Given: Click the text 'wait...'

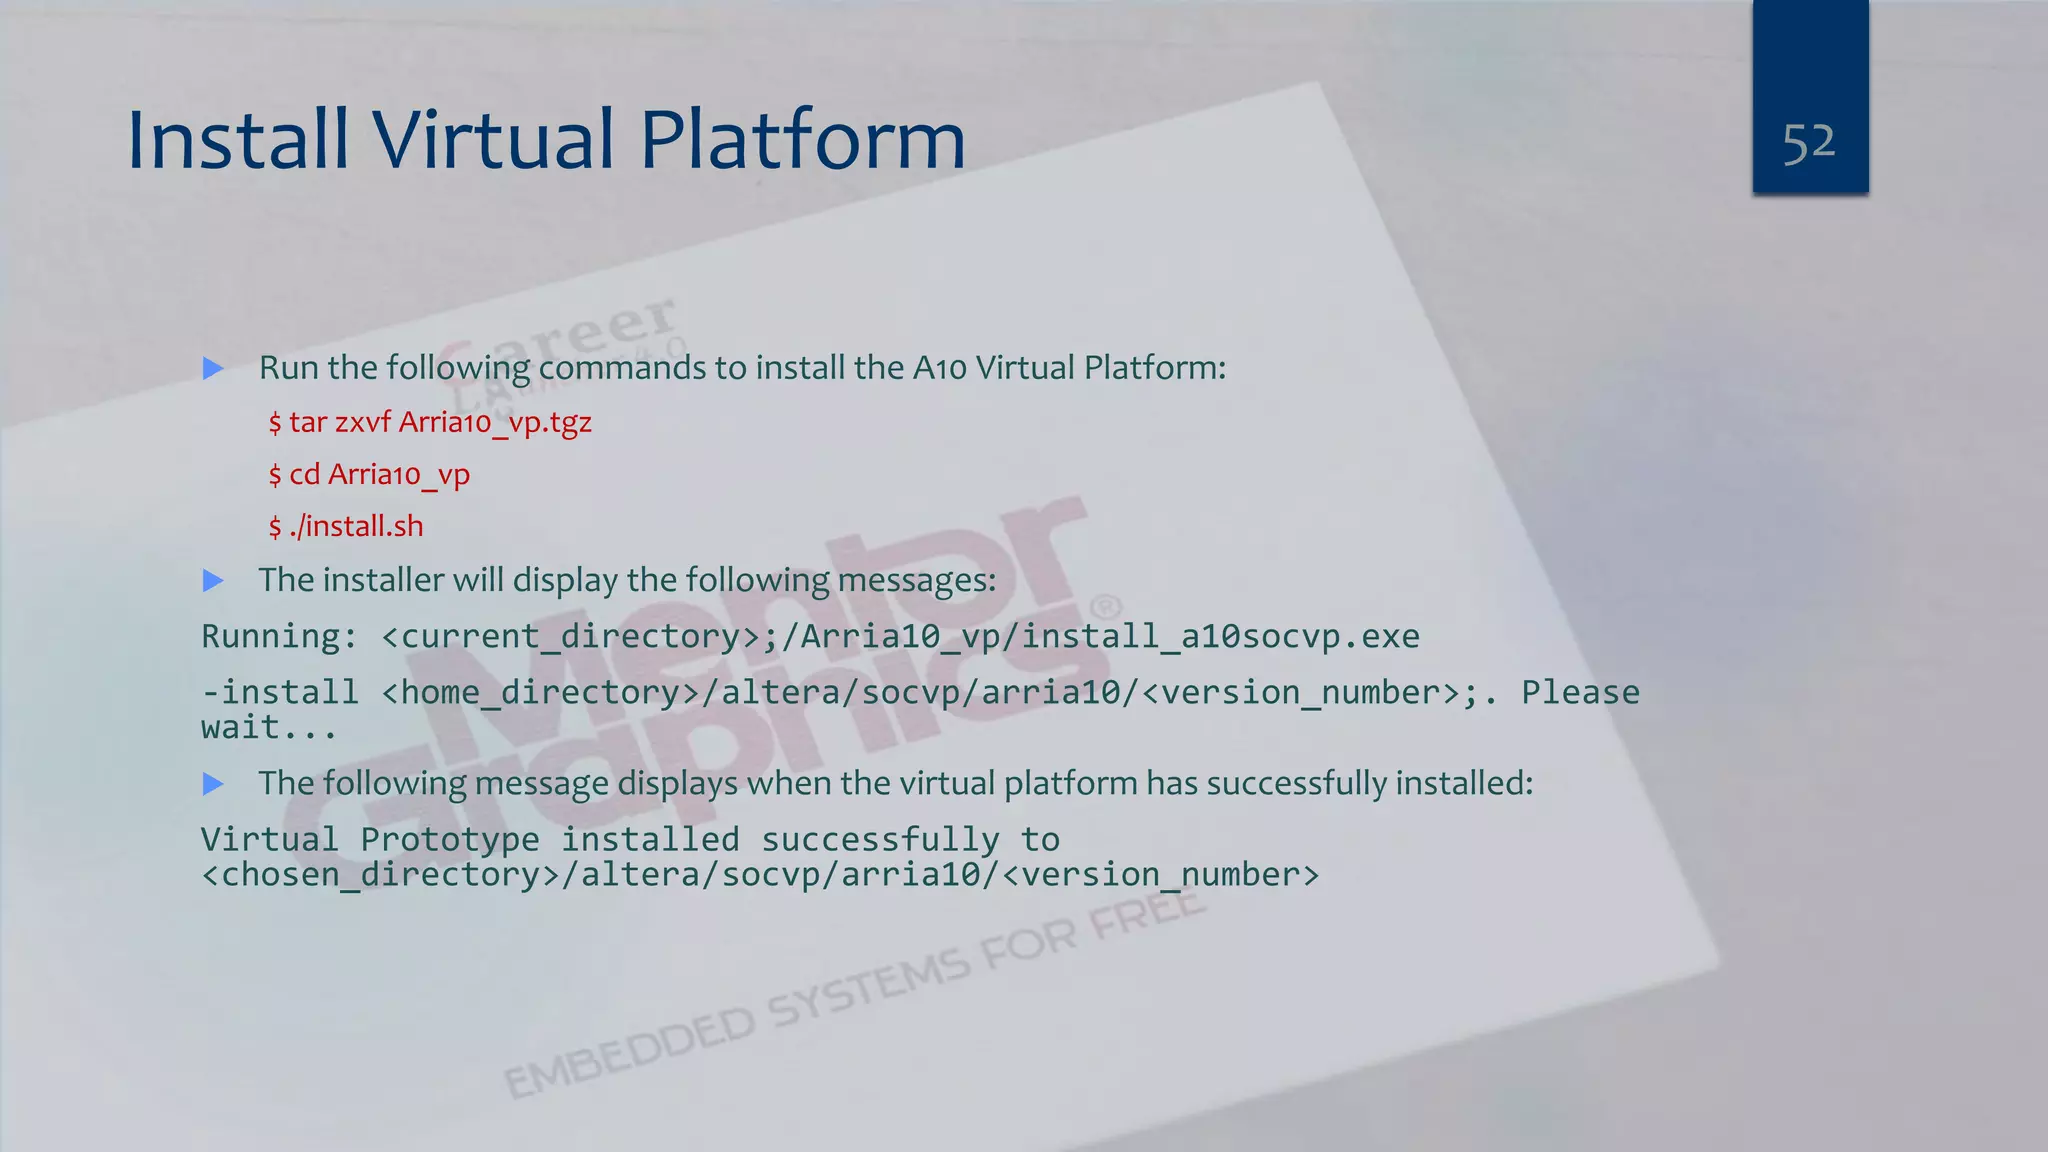Looking at the screenshot, I should [x=269, y=728].
